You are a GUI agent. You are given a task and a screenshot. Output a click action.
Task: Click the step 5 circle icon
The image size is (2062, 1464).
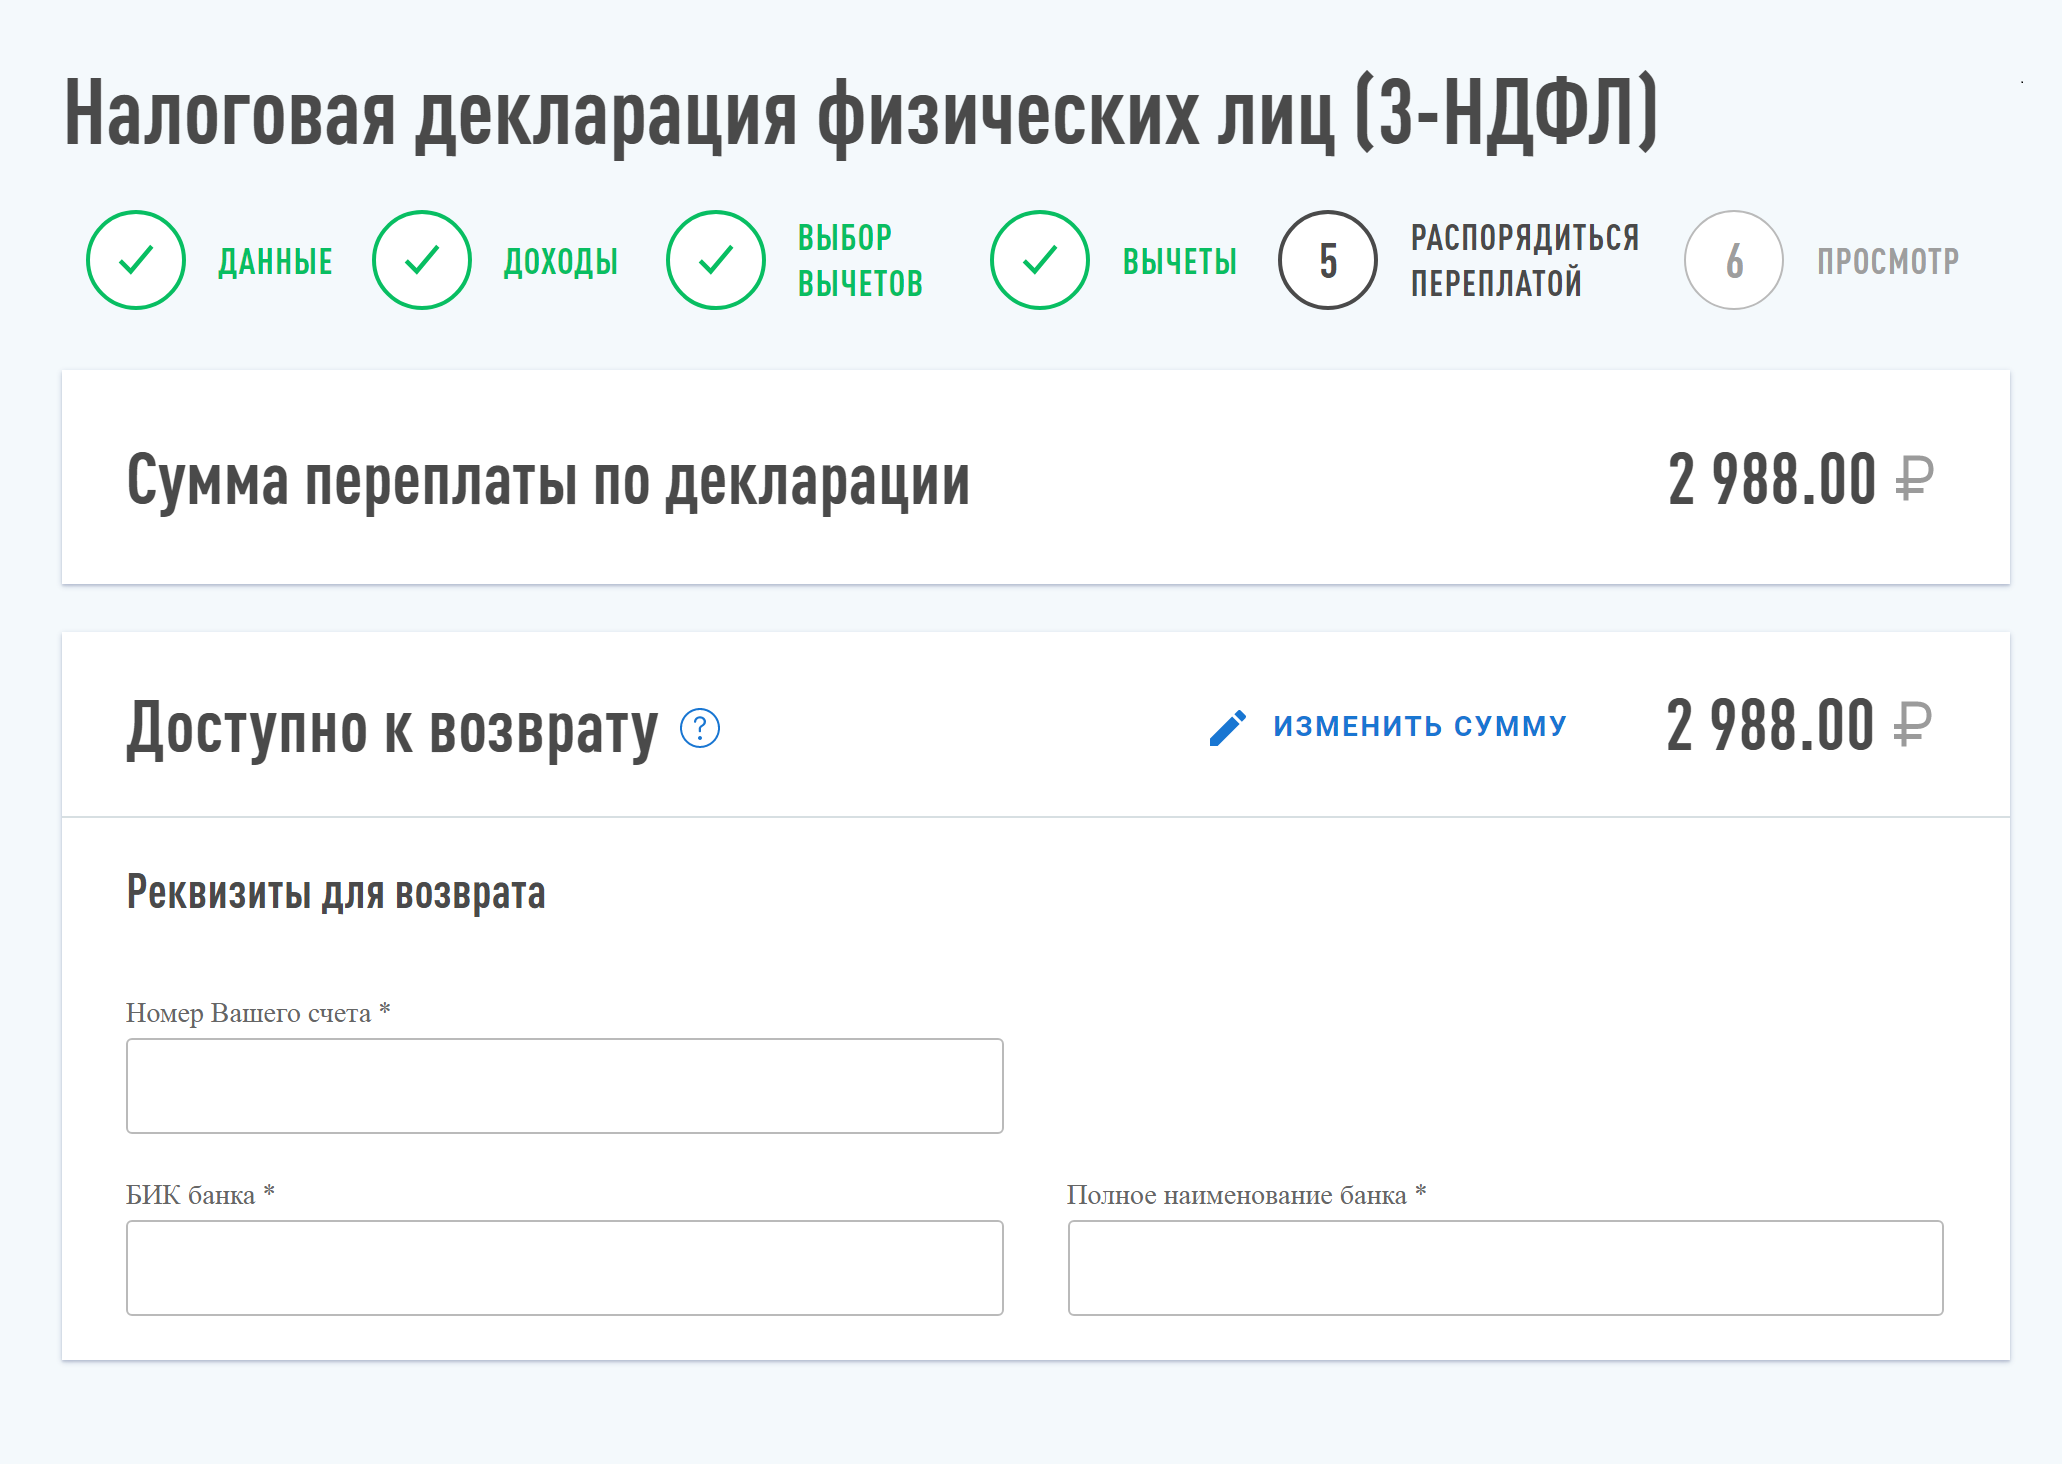pyautogui.click(x=1328, y=260)
